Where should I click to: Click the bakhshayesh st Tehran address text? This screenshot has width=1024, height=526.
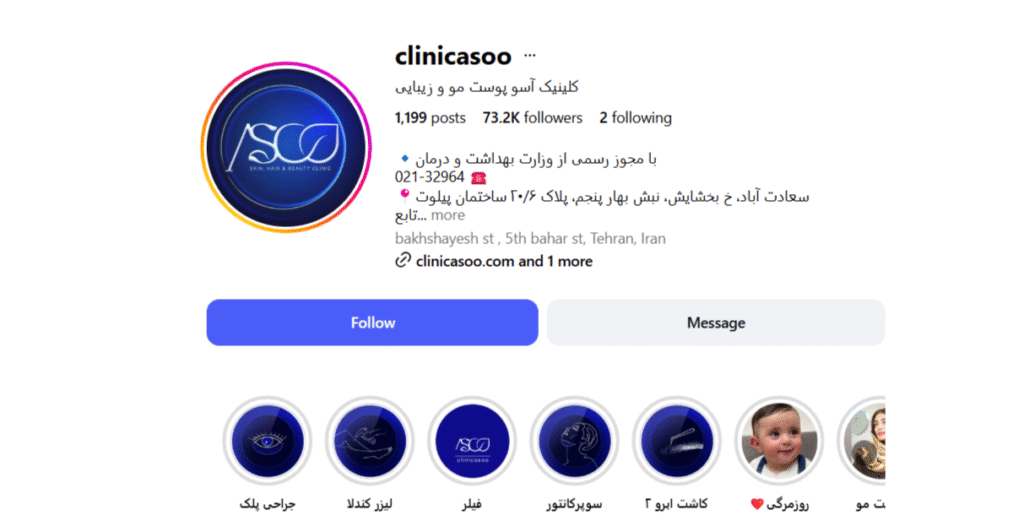[530, 238]
